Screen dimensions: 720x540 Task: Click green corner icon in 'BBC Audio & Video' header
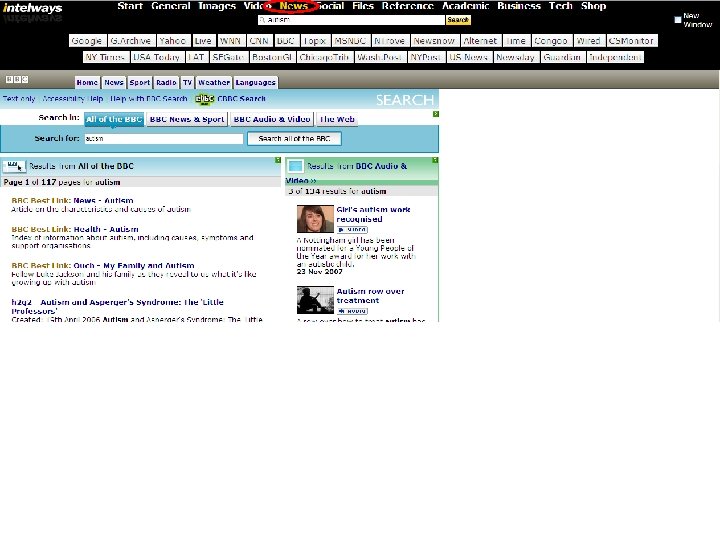pyautogui.click(x=435, y=160)
